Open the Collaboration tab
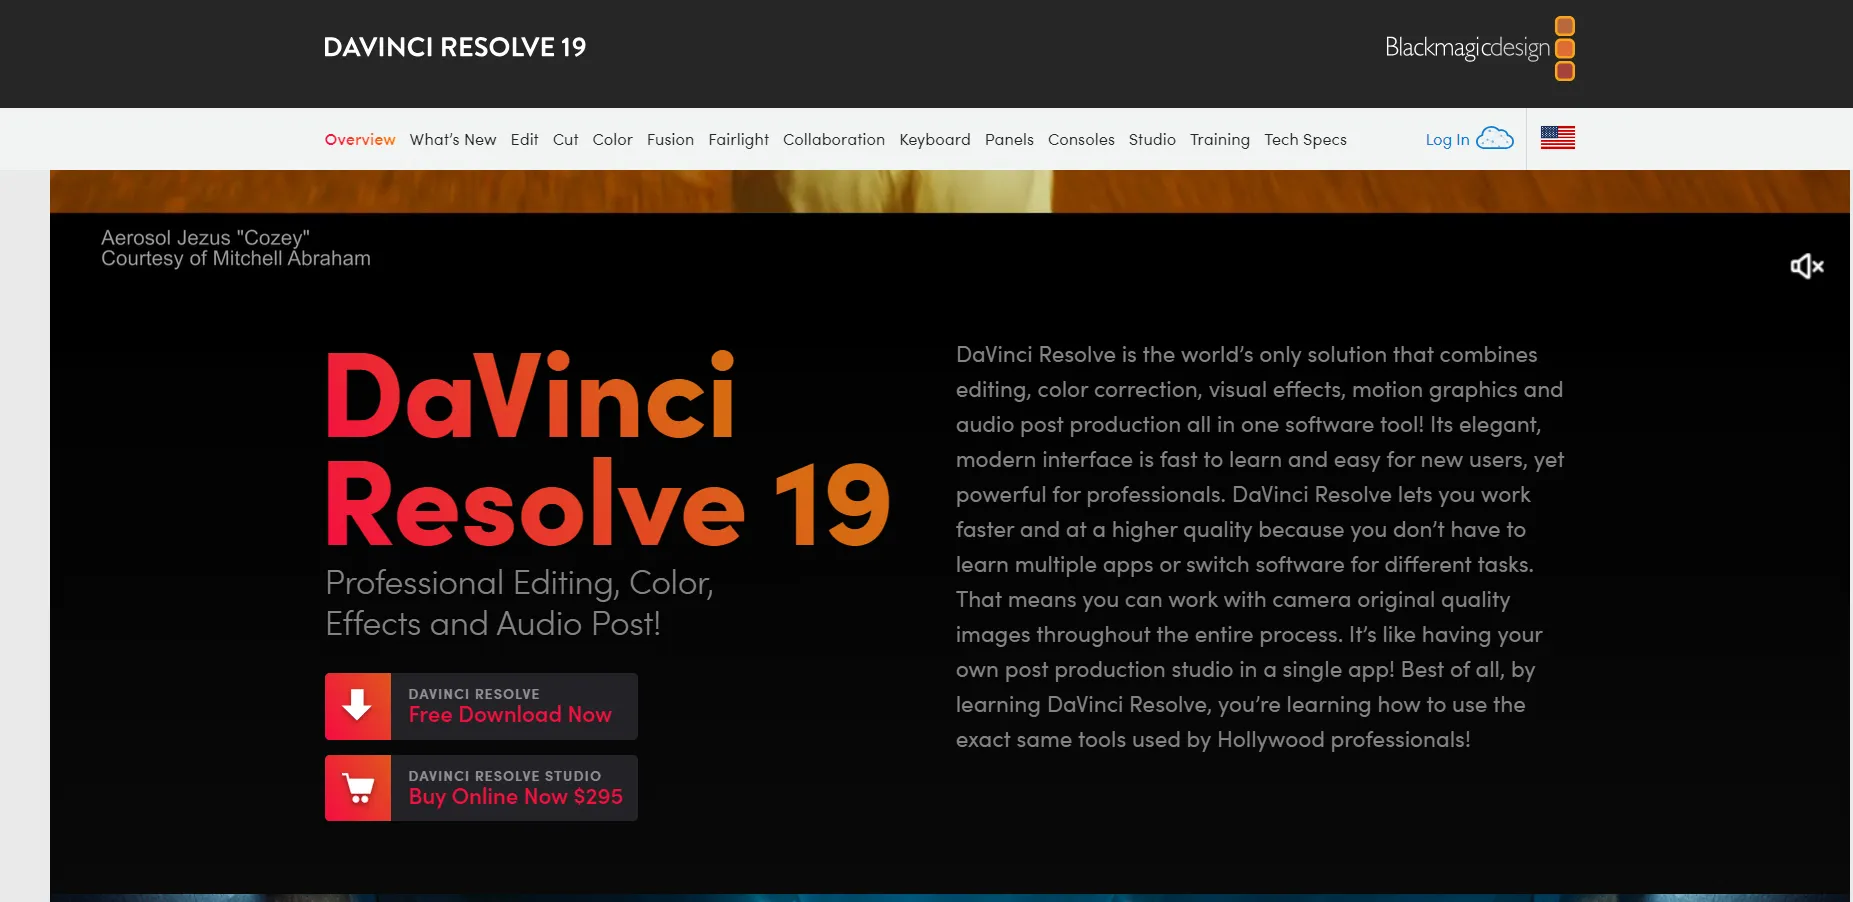The width and height of the screenshot is (1853, 902). (x=834, y=140)
